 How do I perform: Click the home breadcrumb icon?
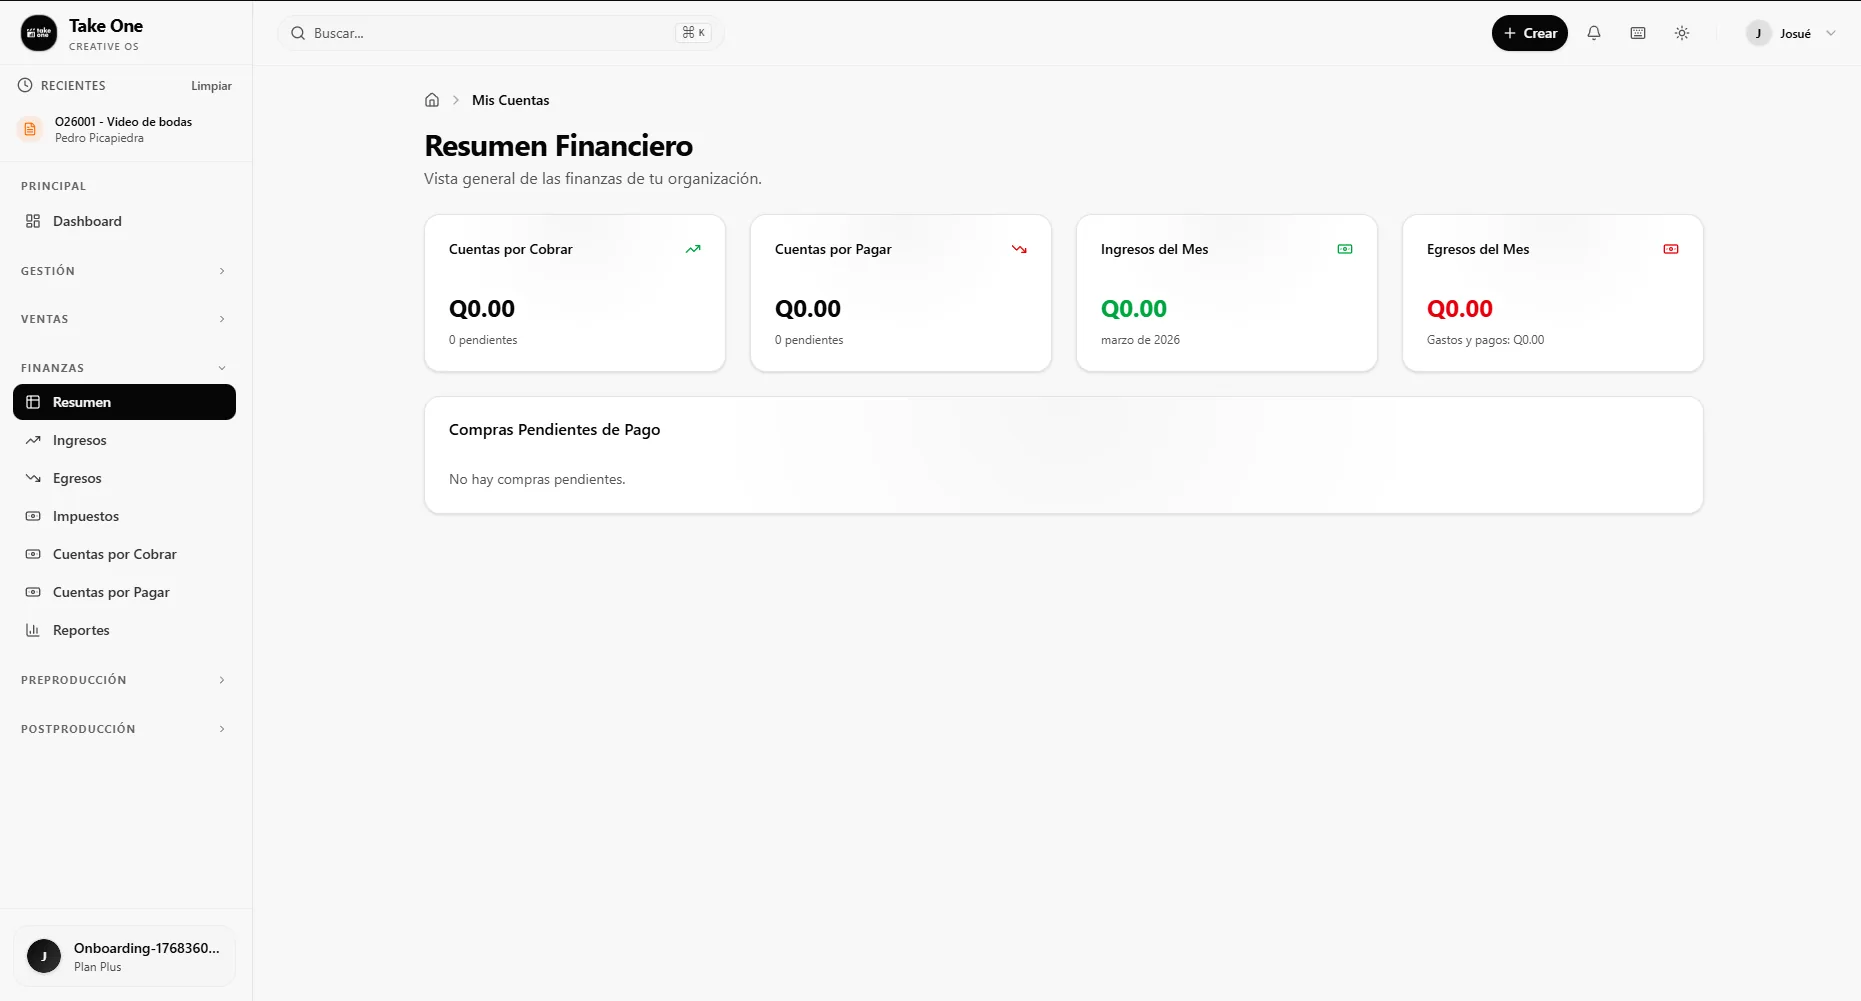pos(432,100)
